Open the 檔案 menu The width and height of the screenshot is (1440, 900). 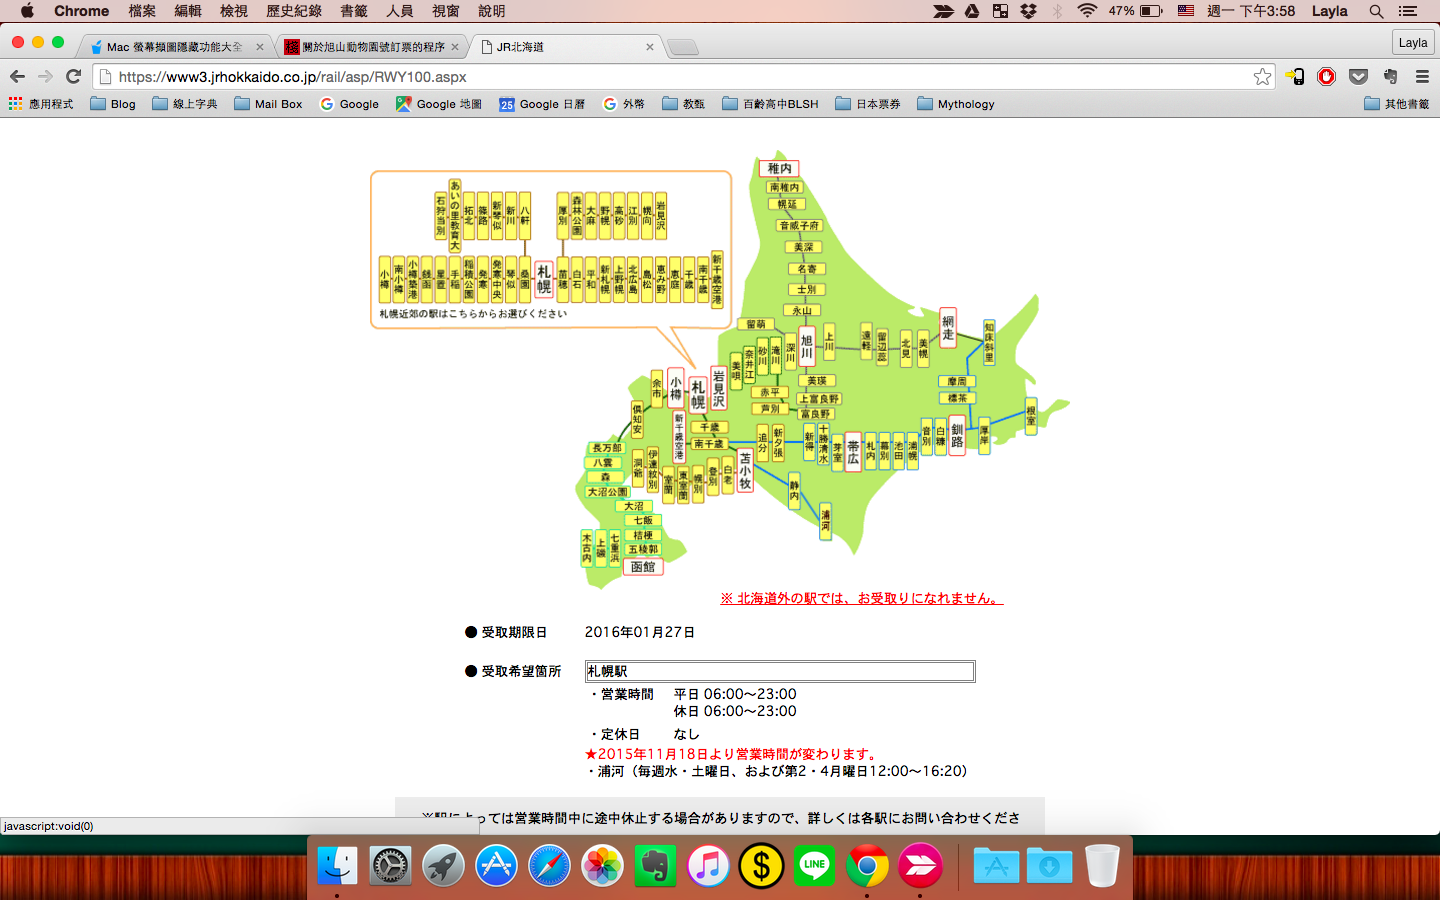click(x=142, y=11)
